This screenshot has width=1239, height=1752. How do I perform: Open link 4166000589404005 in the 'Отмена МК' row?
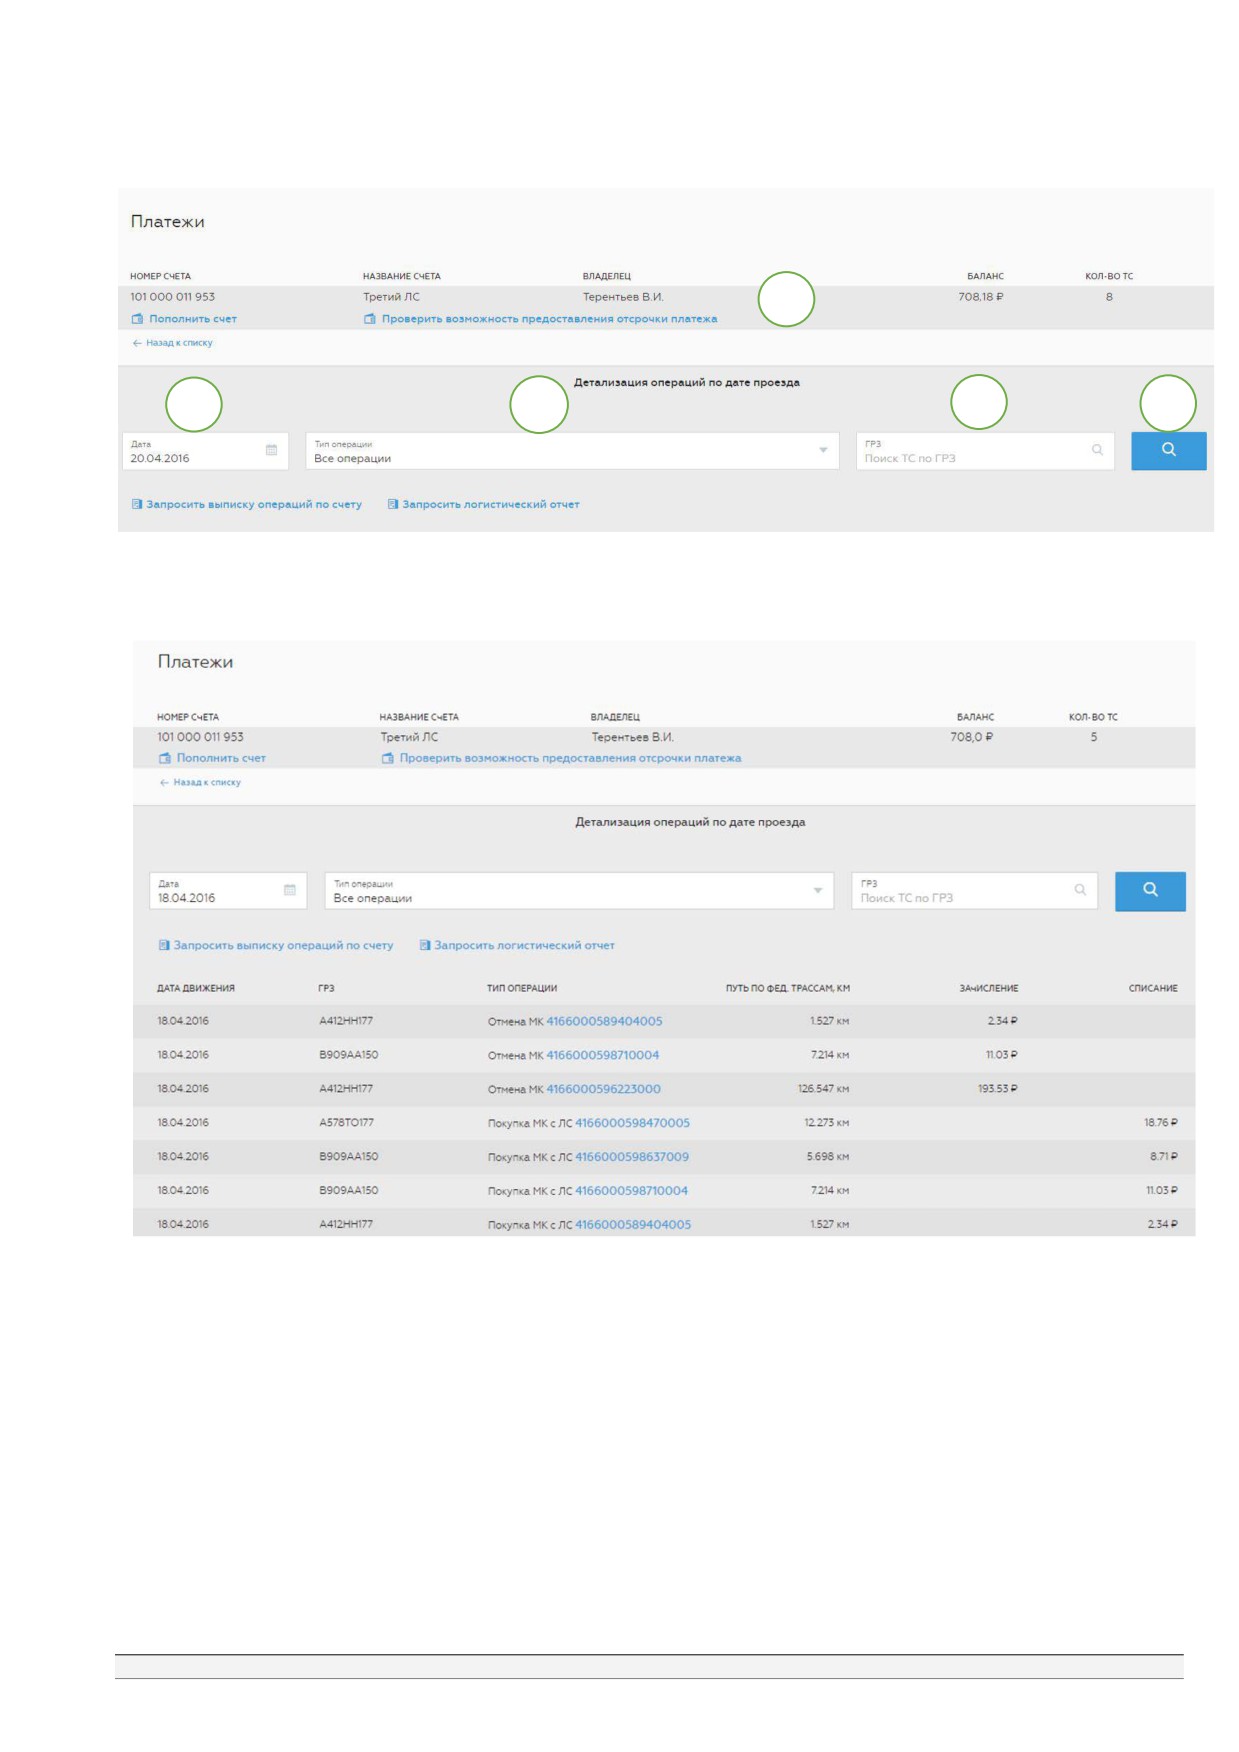[x=604, y=1021]
